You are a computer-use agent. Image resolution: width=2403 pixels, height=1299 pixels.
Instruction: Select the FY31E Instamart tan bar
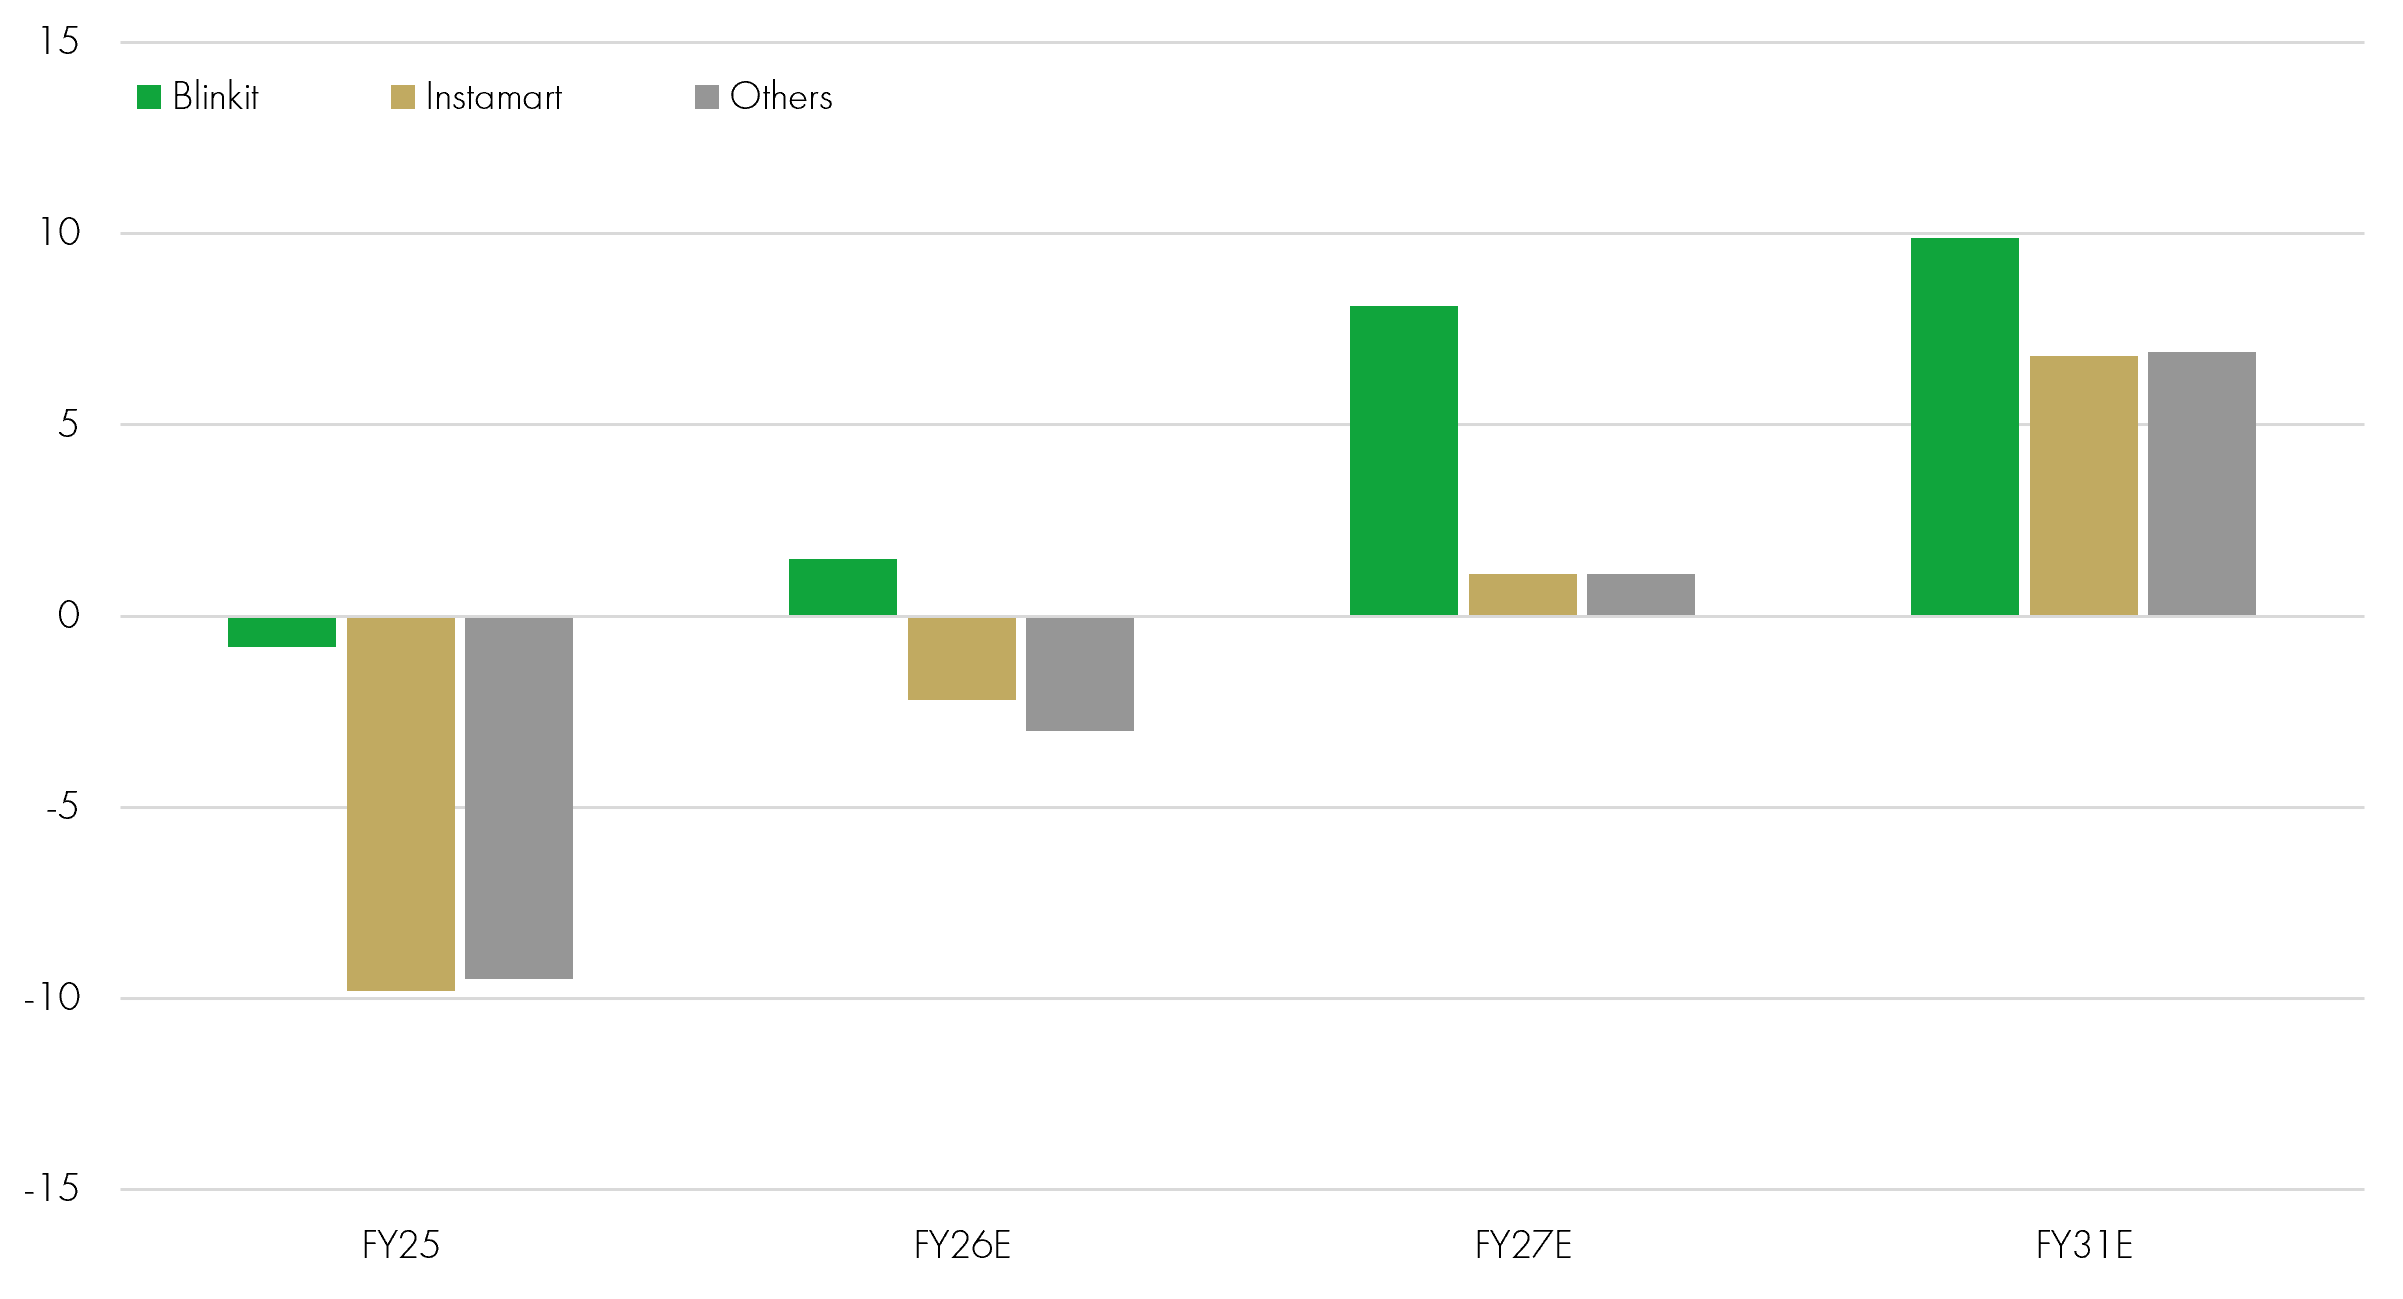[x=2084, y=485]
